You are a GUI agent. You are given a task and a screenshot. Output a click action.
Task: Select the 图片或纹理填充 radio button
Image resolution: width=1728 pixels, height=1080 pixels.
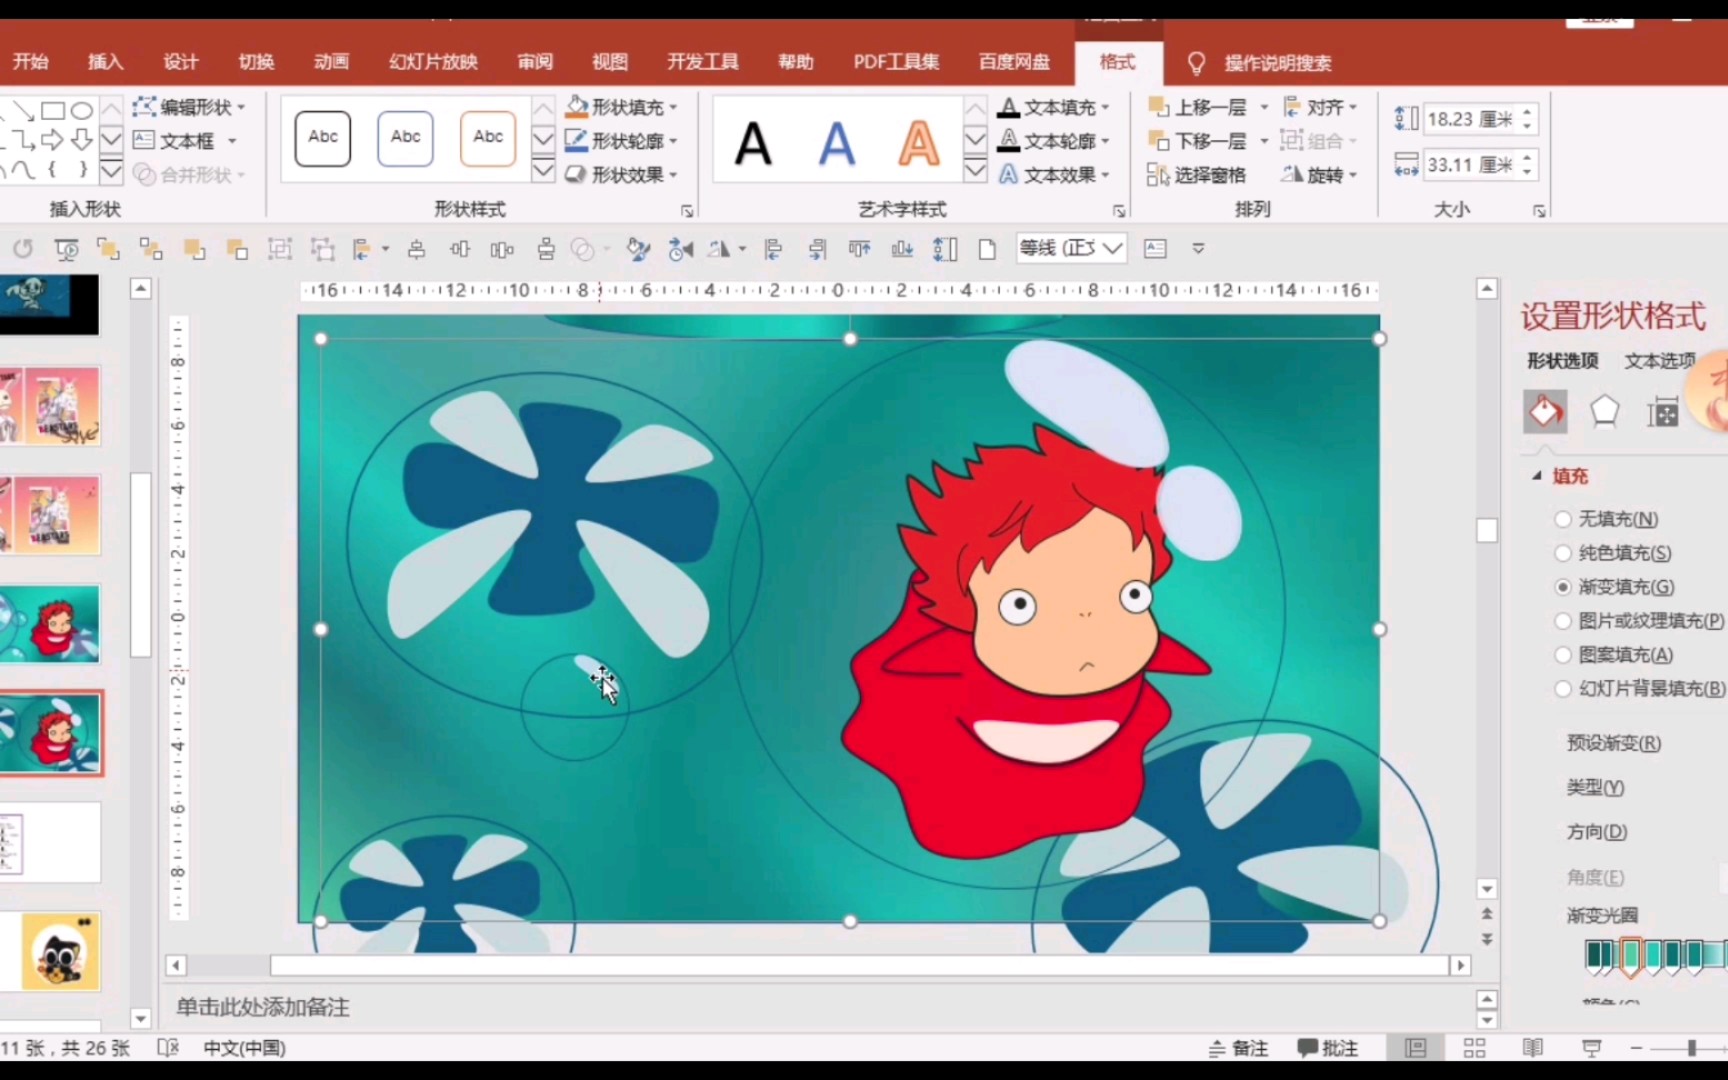point(1563,621)
